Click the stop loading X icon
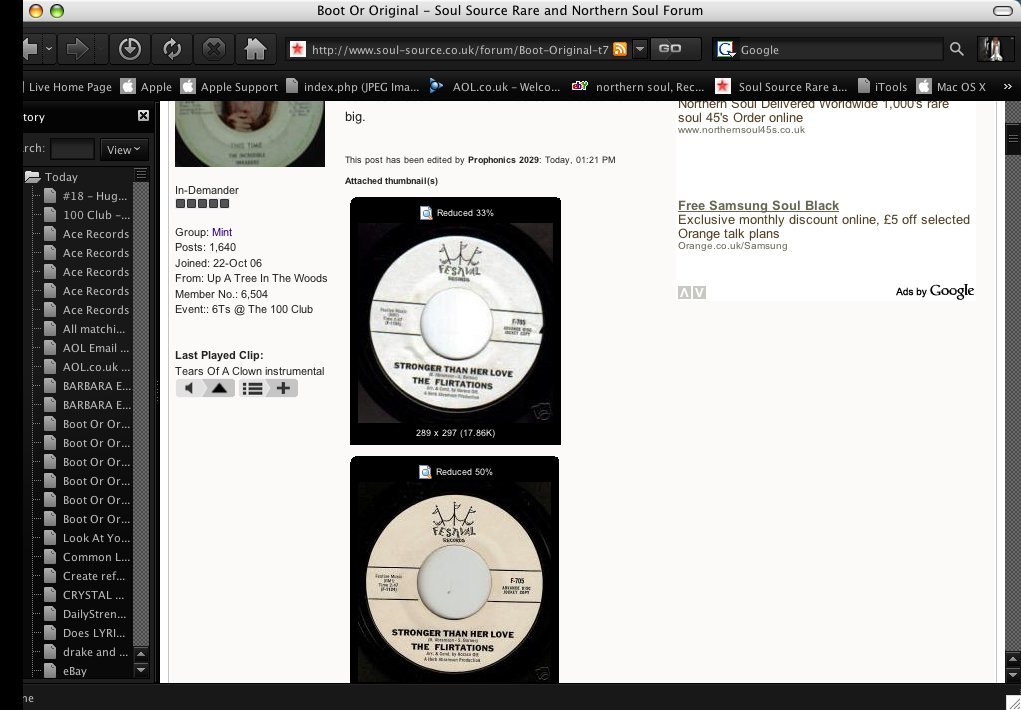This screenshot has height=710, width=1021. click(x=214, y=50)
